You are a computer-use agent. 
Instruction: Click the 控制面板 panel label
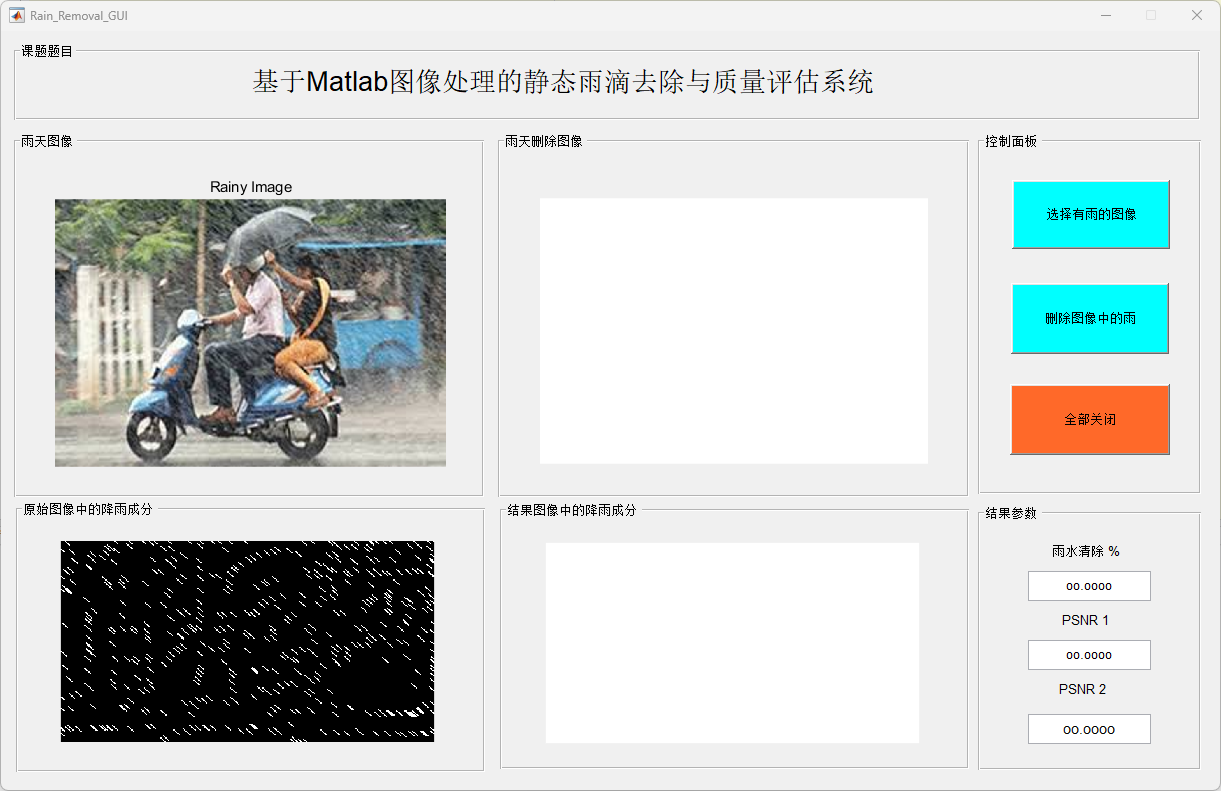coord(1011,141)
